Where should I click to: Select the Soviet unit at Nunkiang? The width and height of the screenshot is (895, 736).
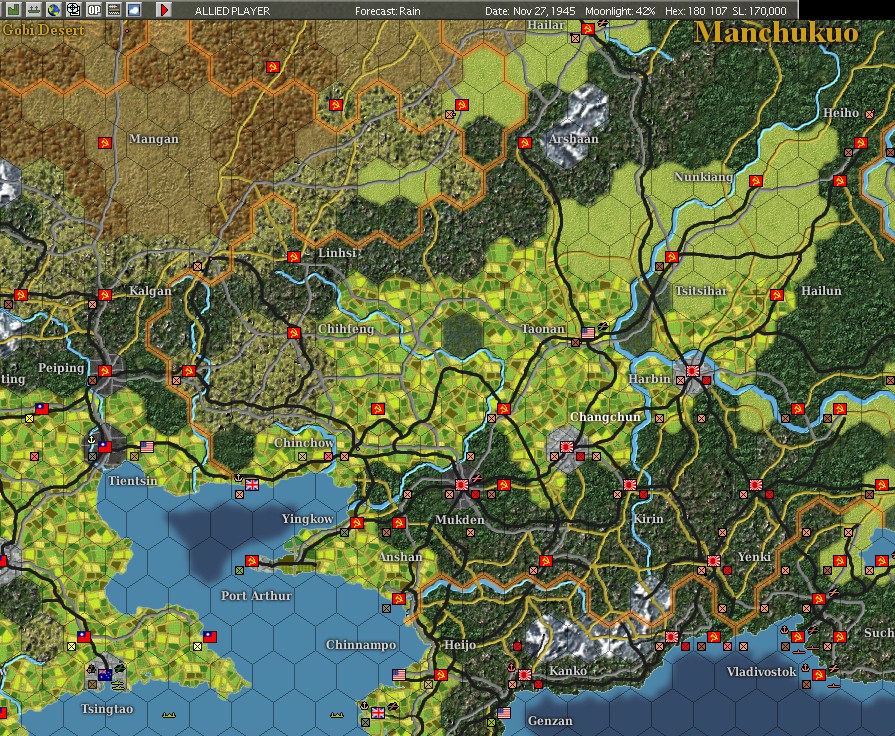click(x=756, y=181)
